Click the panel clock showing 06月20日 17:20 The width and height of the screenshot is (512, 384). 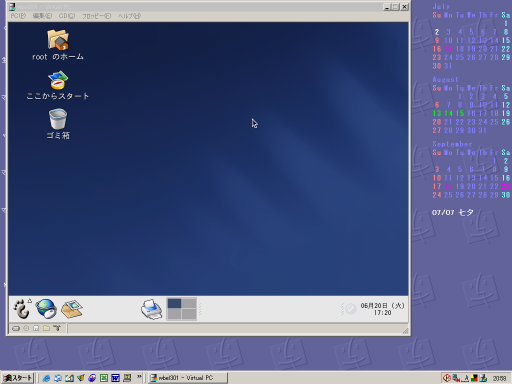coord(382,309)
